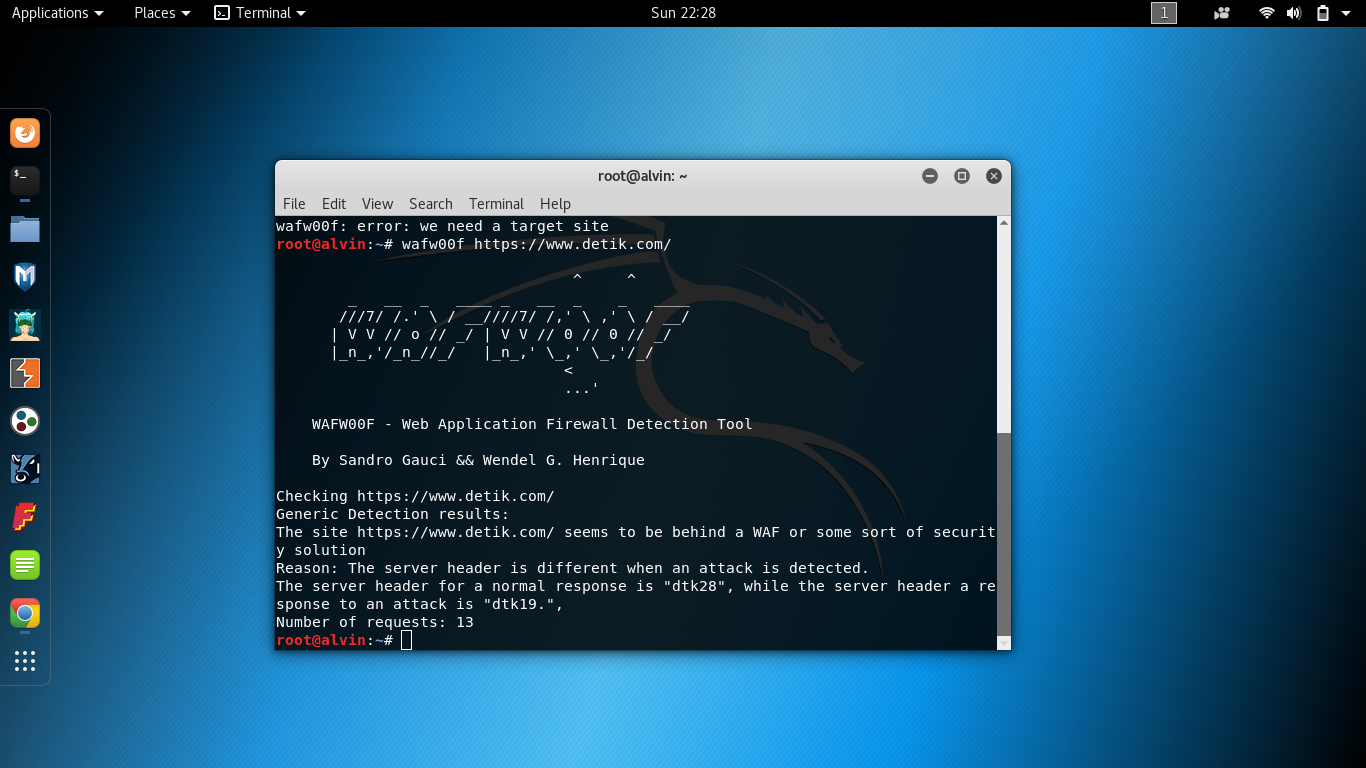Click the 'Reason: The server header' line

573,568
